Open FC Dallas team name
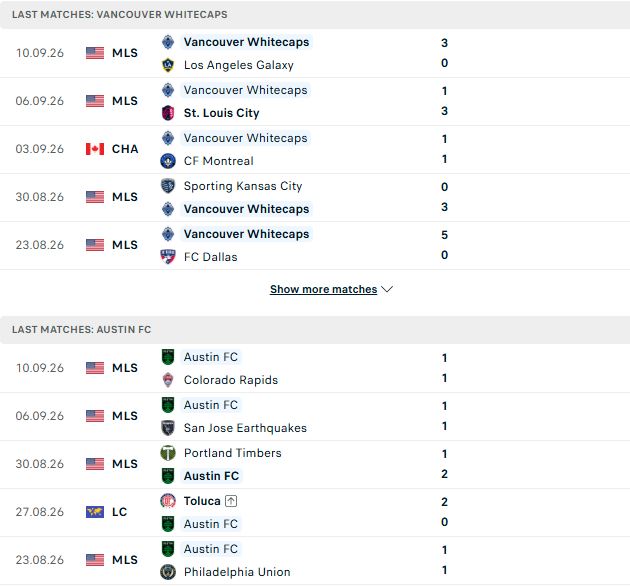The image size is (630, 586). (211, 257)
